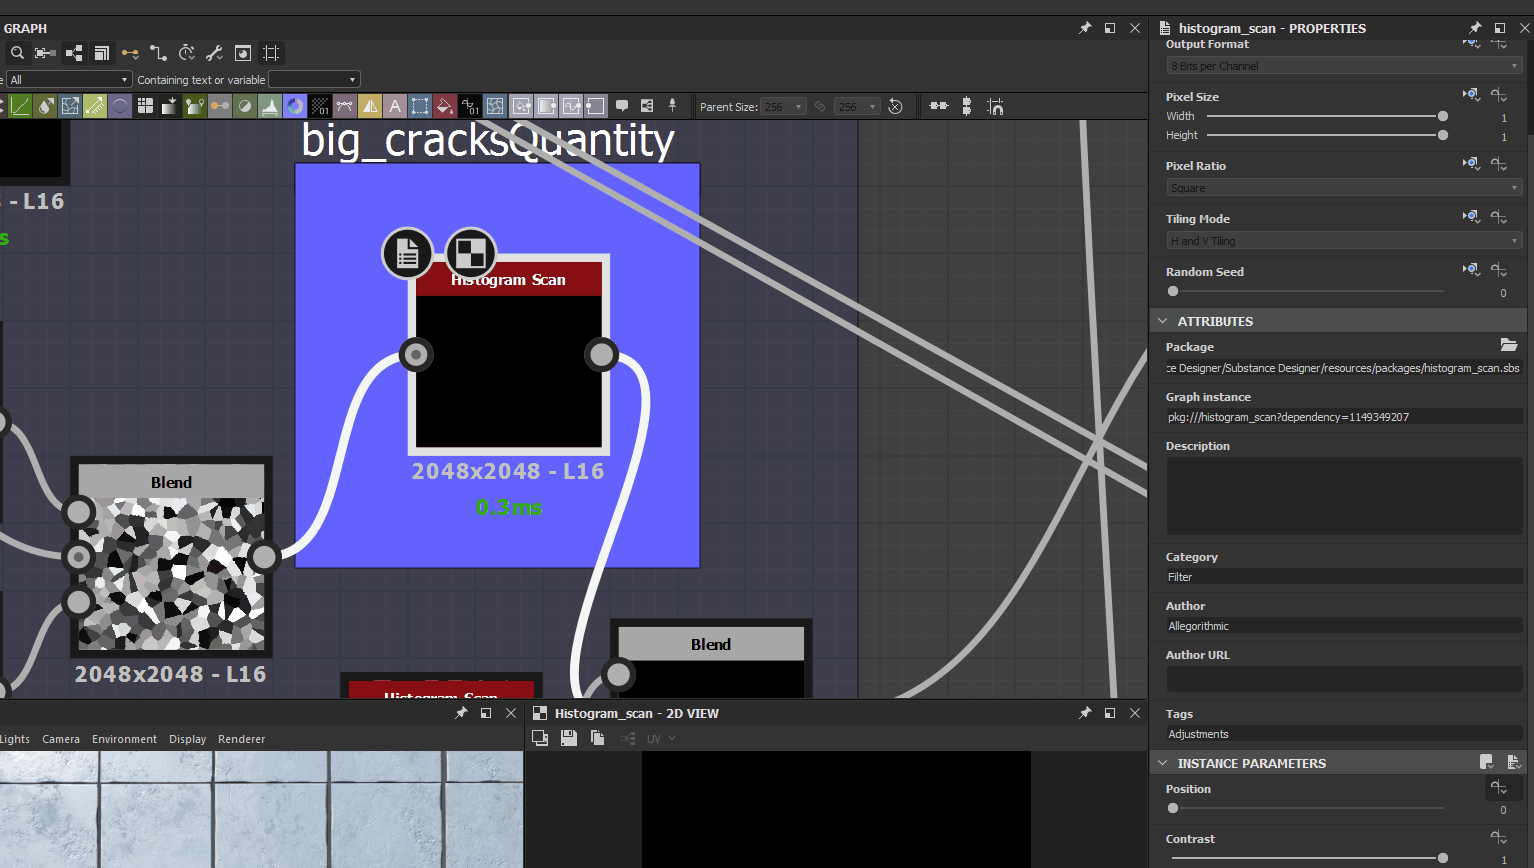Collapse the INSTANCE PARAMETERS section

point(1163,763)
